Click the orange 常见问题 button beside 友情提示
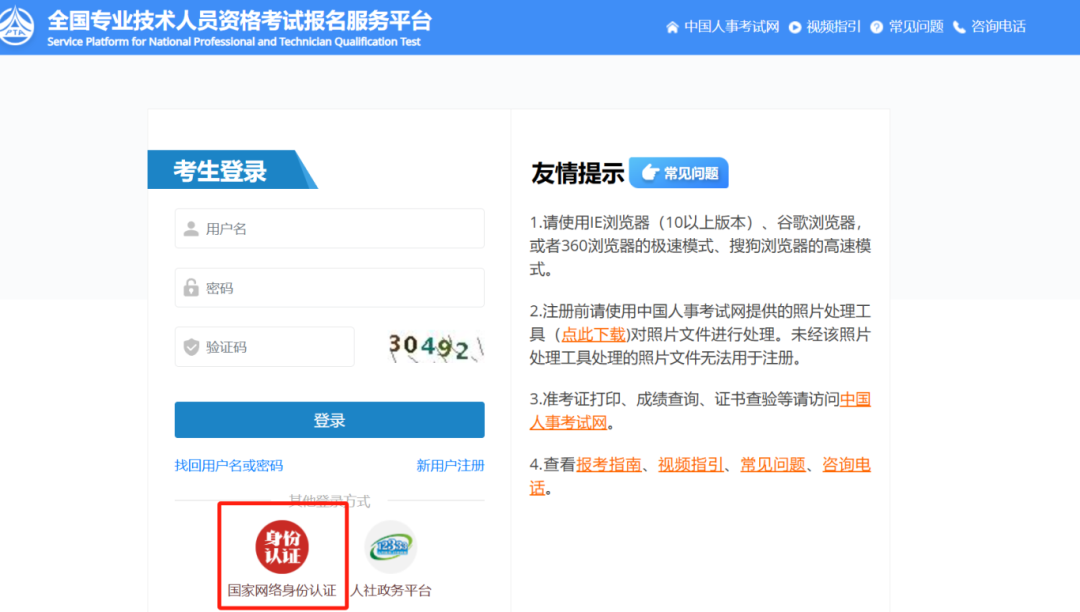 point(678,172)
